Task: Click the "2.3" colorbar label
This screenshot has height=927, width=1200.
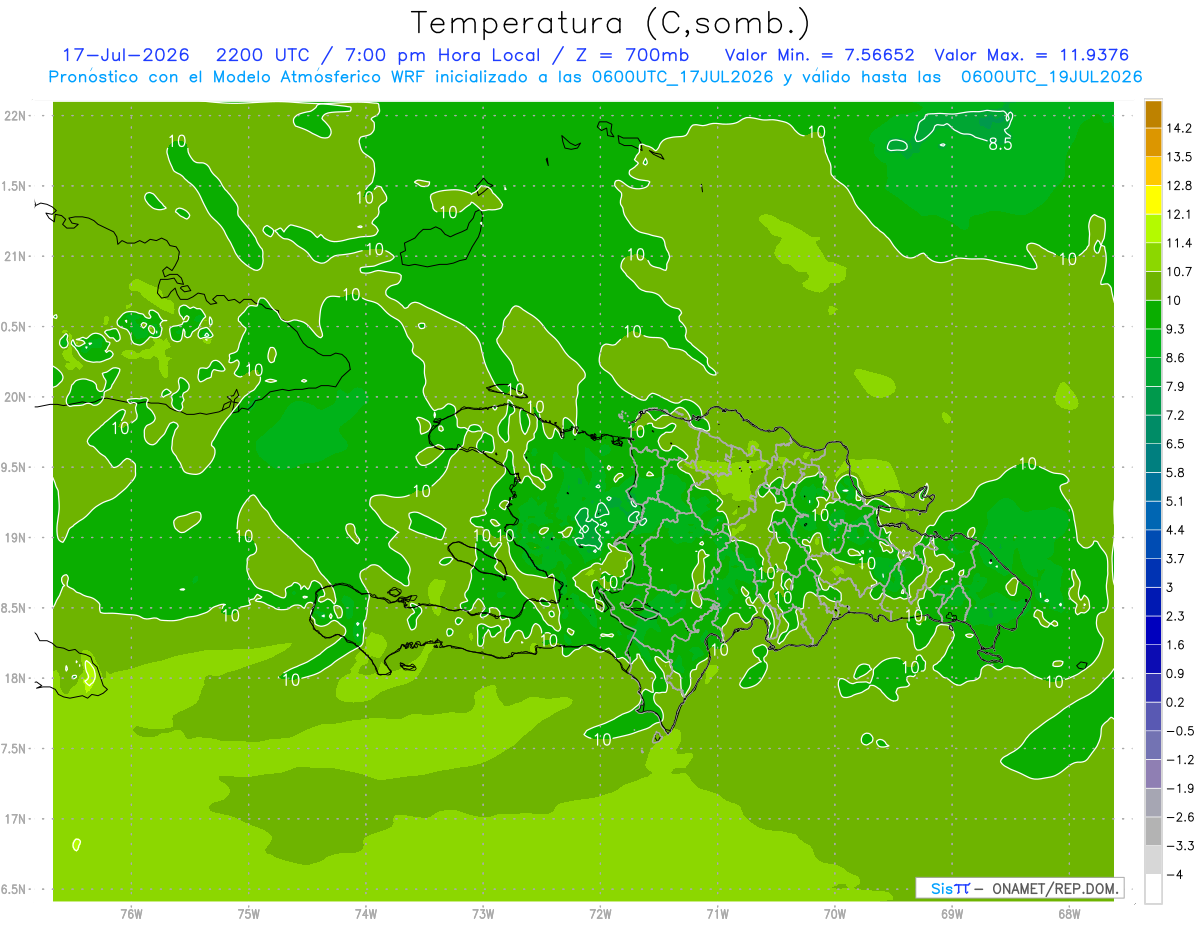Action: point(1176,616)
